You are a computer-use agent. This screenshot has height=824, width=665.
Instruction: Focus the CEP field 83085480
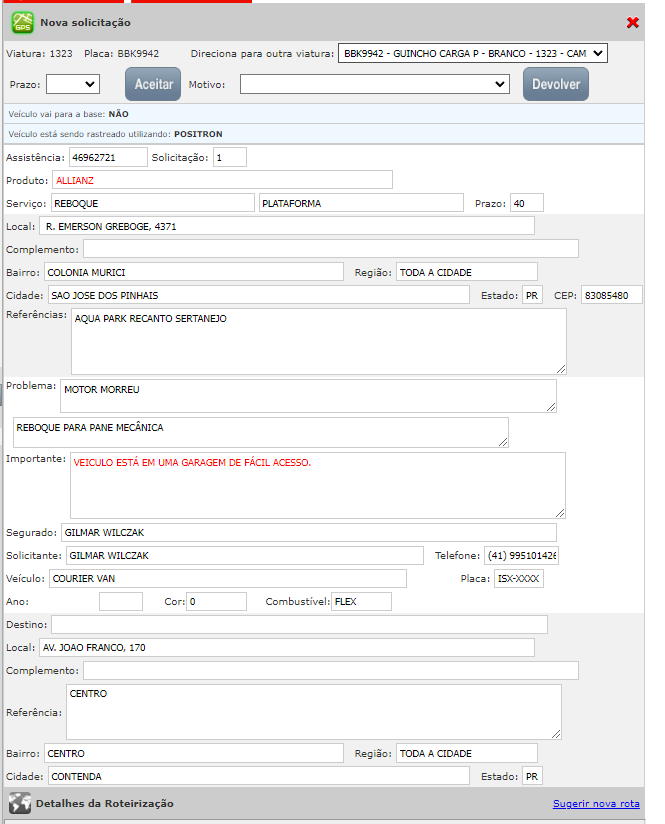click(611, 296)
